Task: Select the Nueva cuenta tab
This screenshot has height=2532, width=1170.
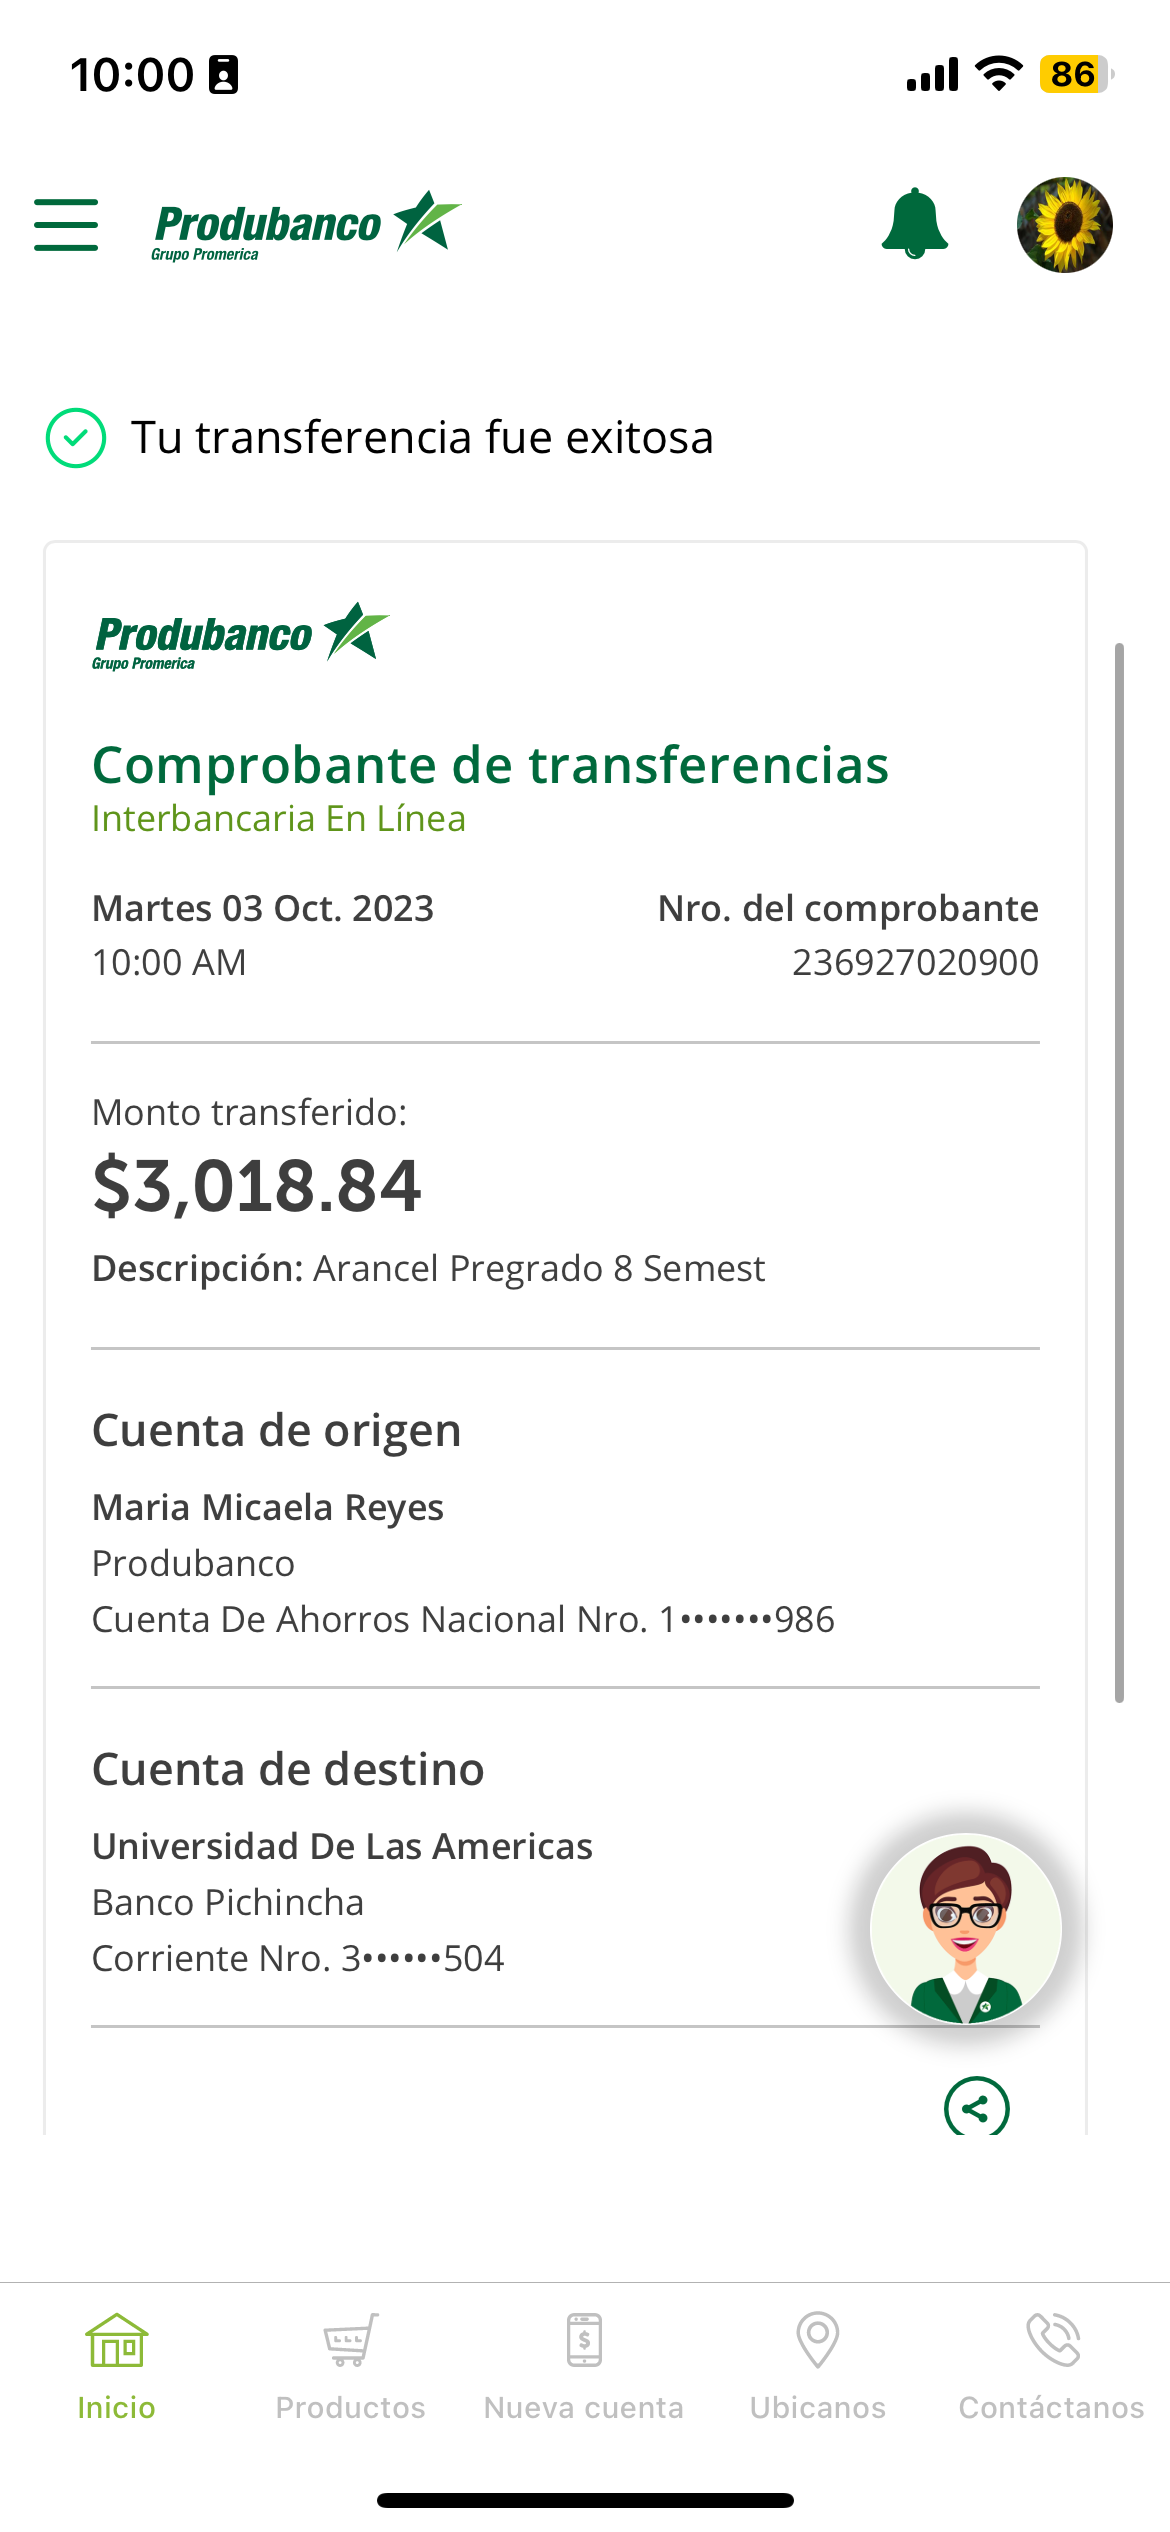Action: click(x=584, y=2366)
